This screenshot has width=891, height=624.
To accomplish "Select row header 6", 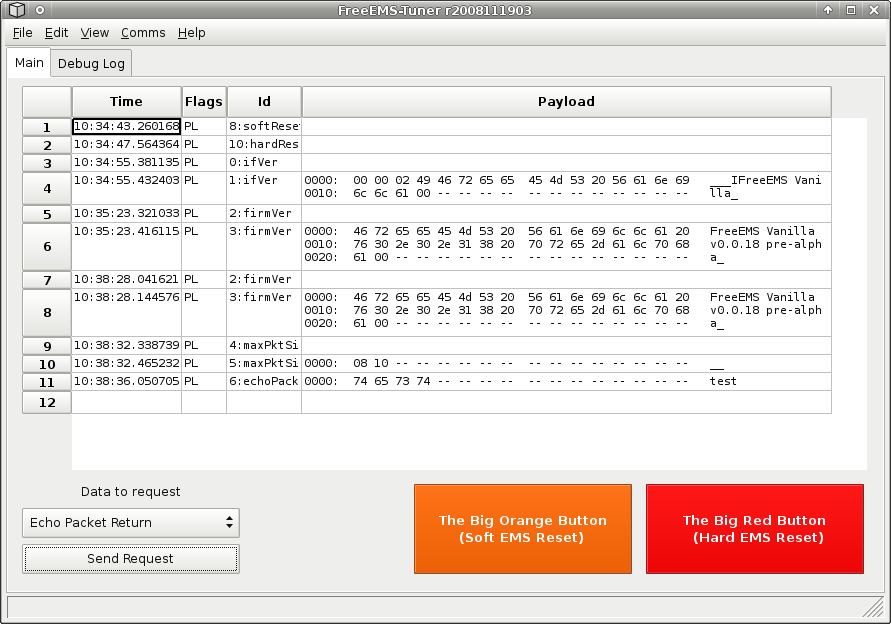I will 47,247.
